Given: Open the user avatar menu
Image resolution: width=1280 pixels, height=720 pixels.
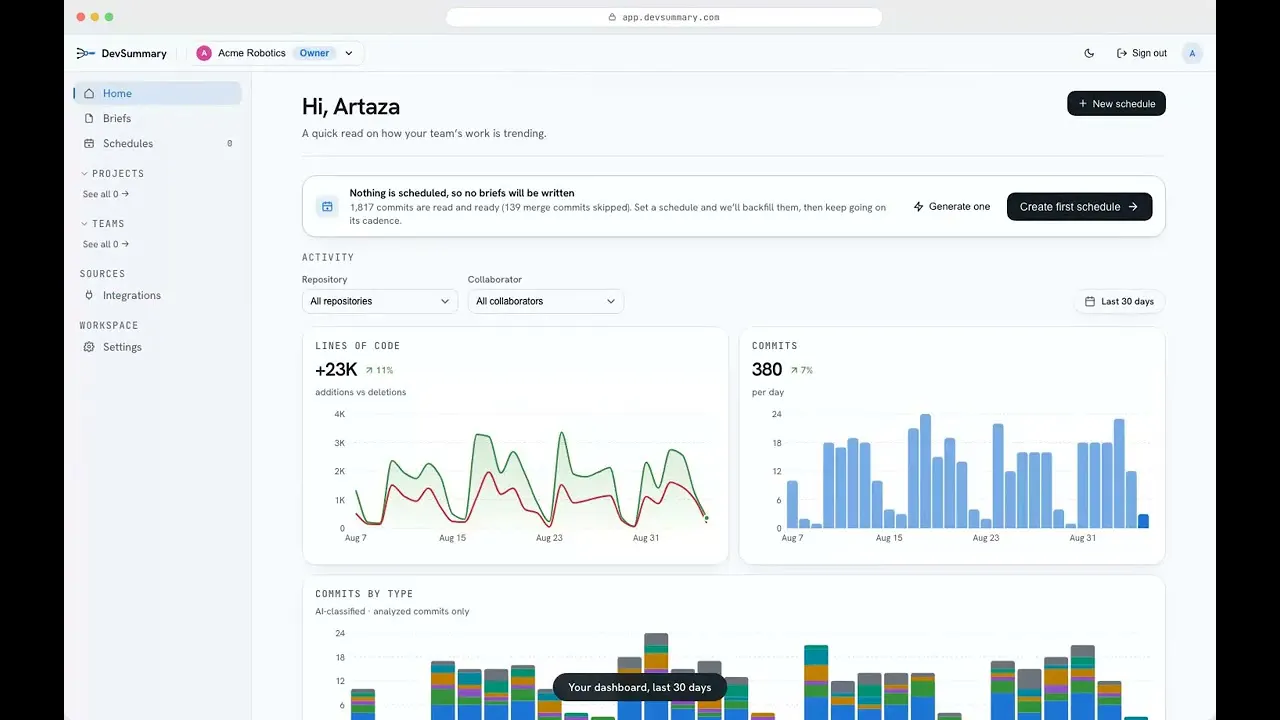Looking at the screenshot, I should [x=1192, y=53].
